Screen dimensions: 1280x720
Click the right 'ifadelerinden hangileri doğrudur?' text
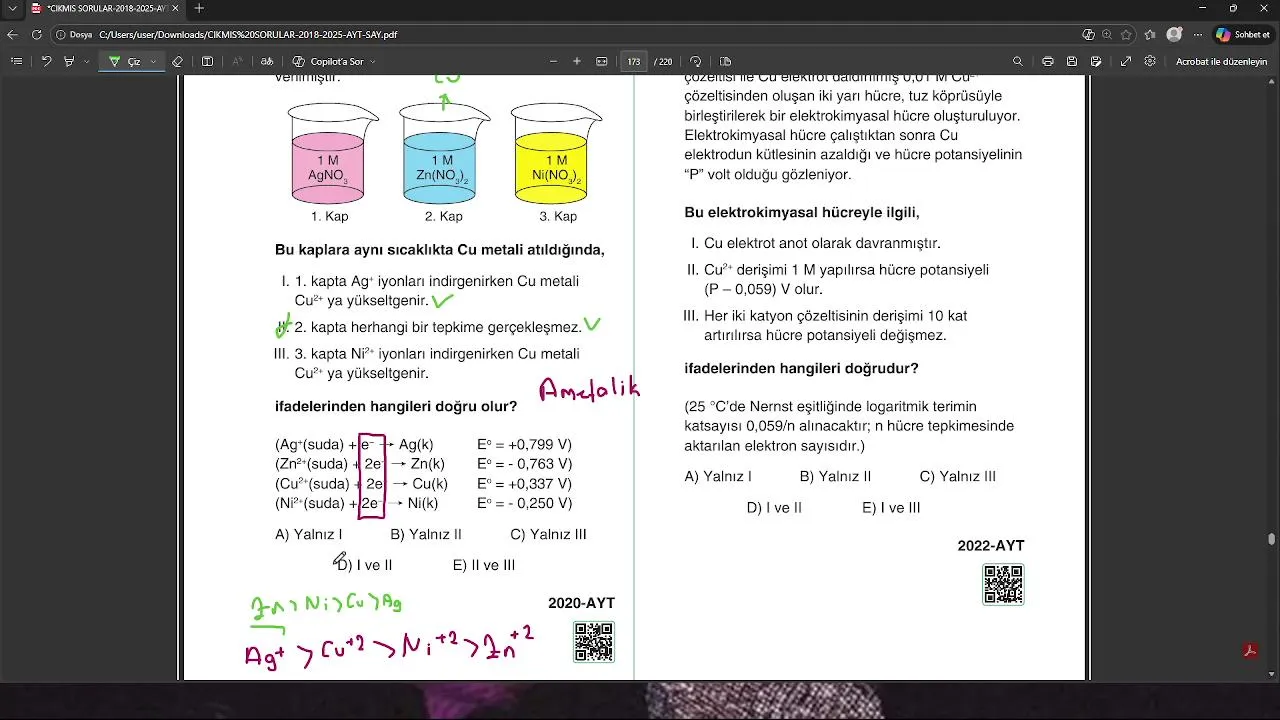pyautogui.click(x=801, y=368)
